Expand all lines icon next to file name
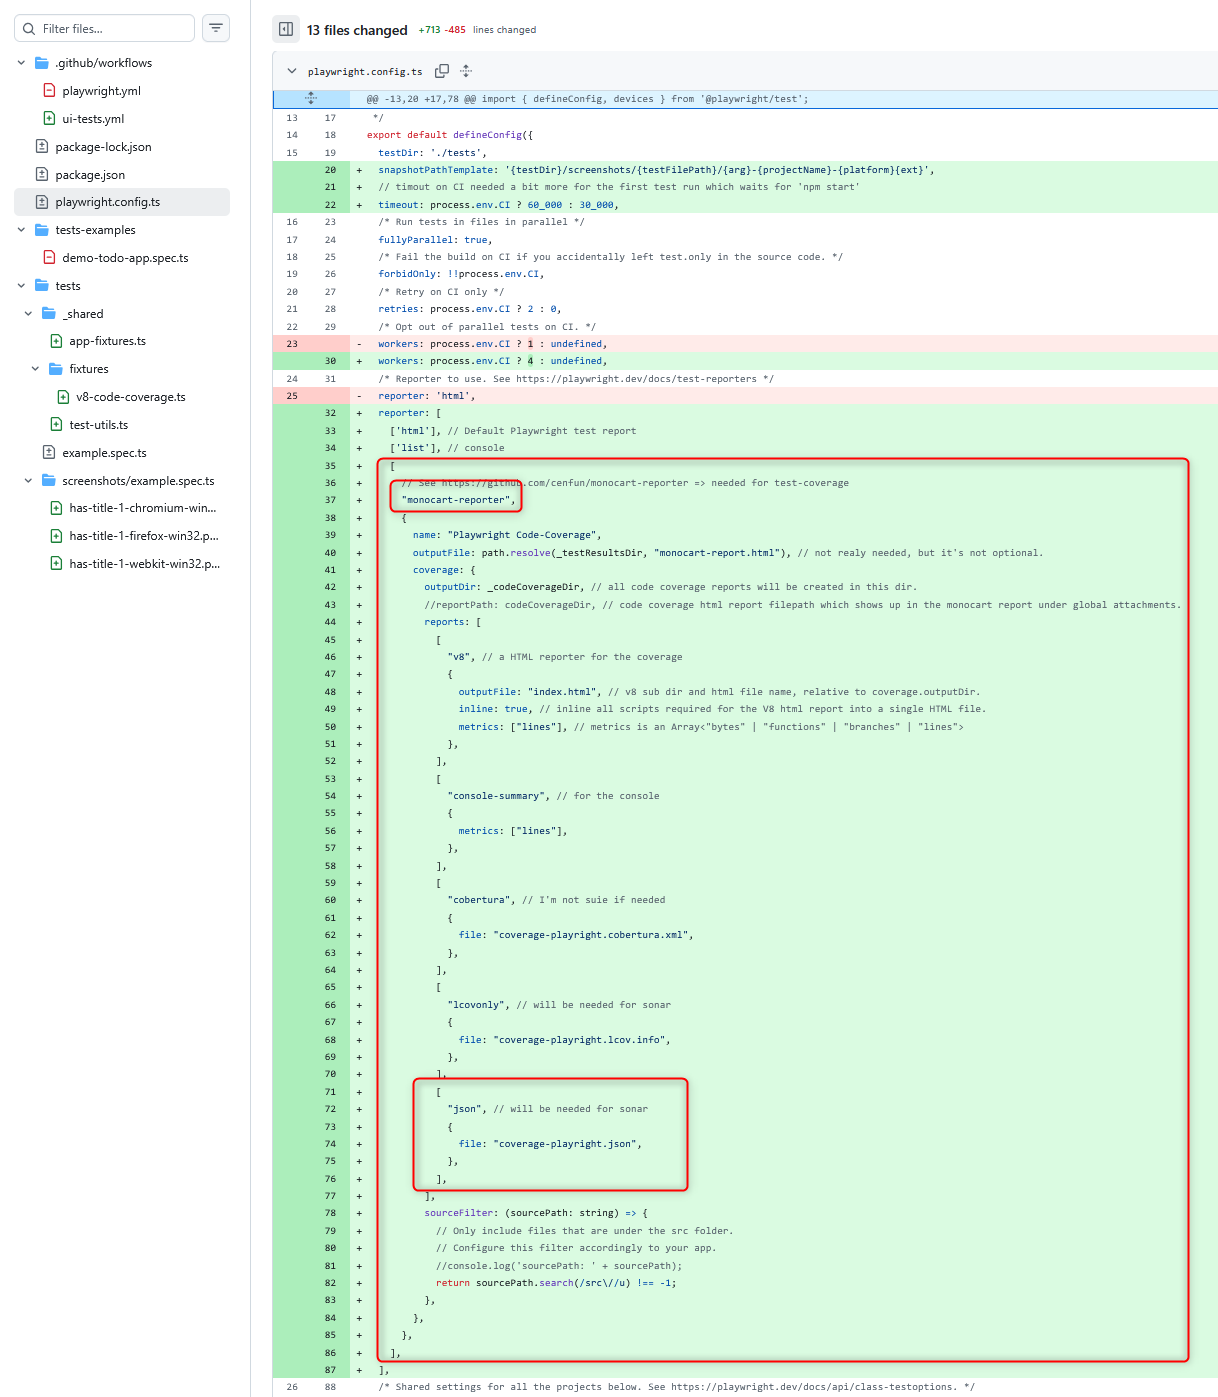Screen dimensions: 1218x1397 [466, 71]
